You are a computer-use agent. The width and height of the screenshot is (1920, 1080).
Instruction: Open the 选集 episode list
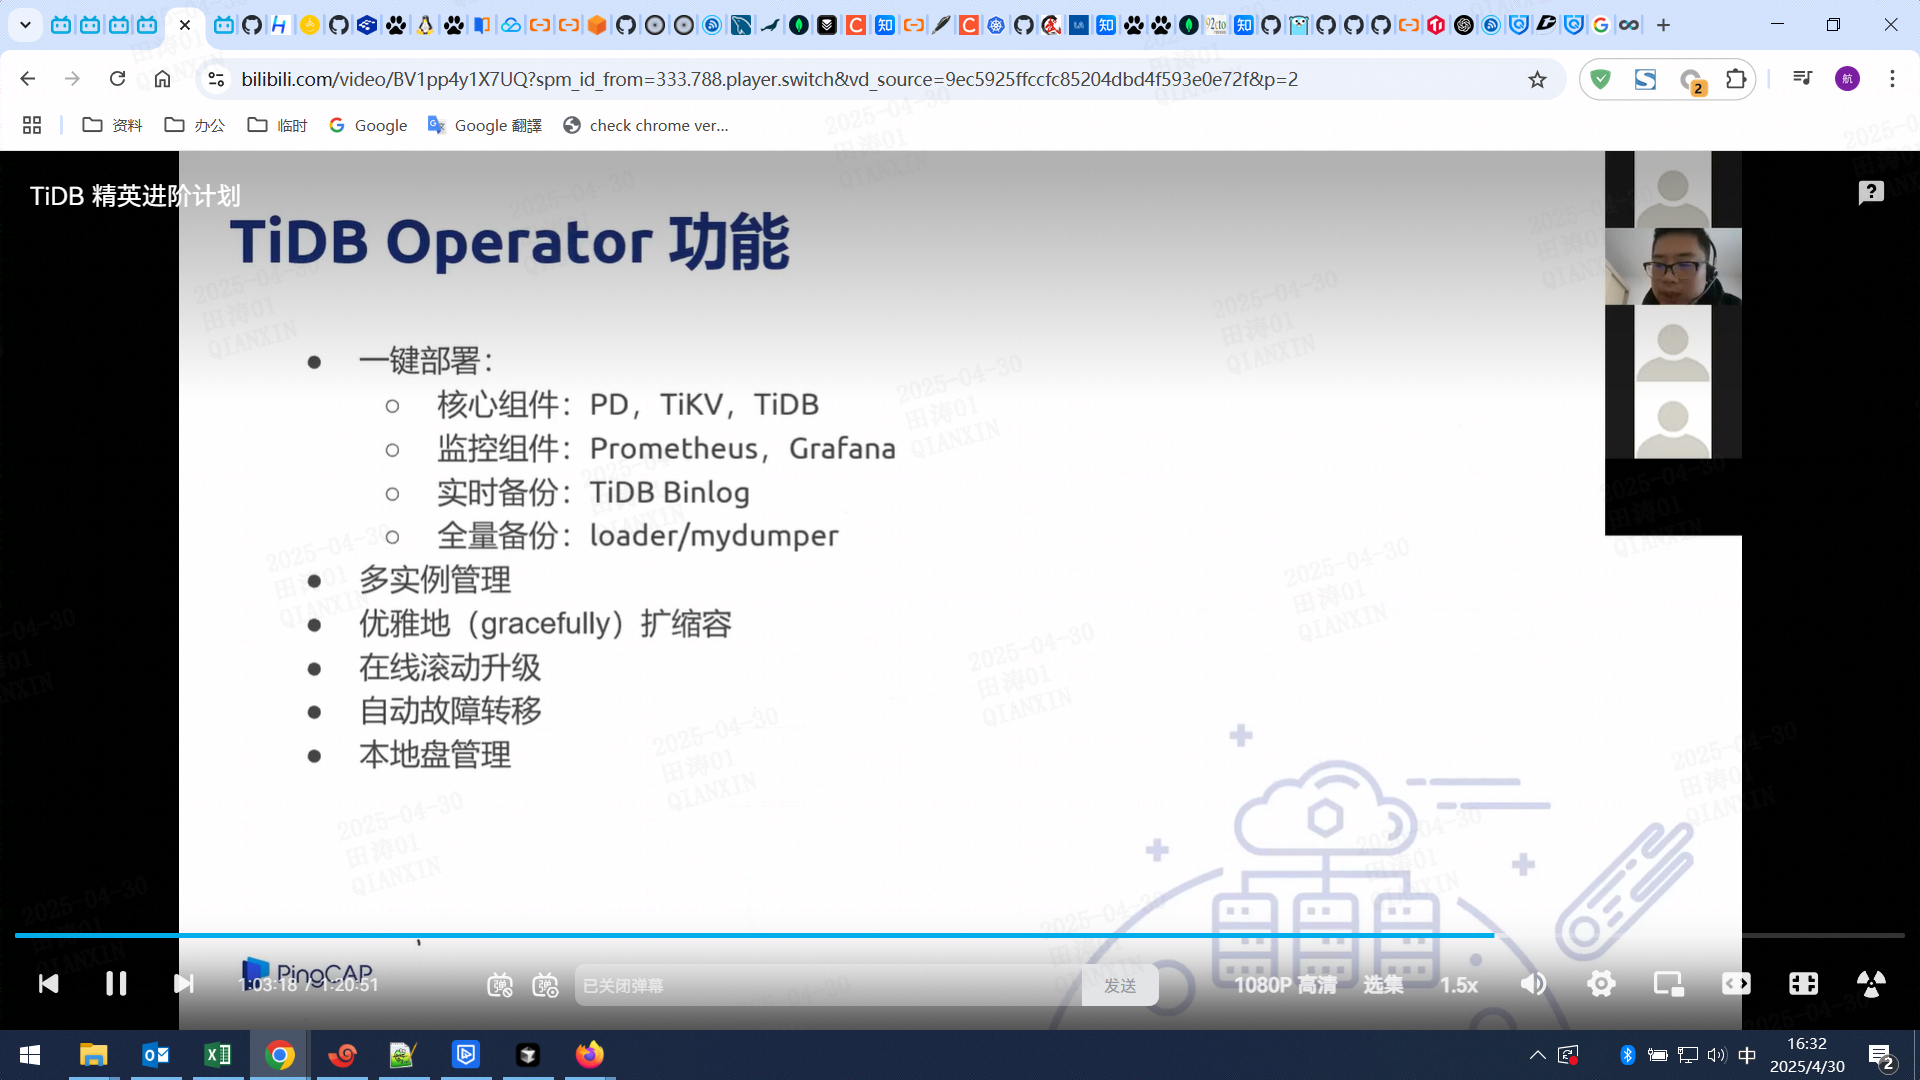point(1383,986)
